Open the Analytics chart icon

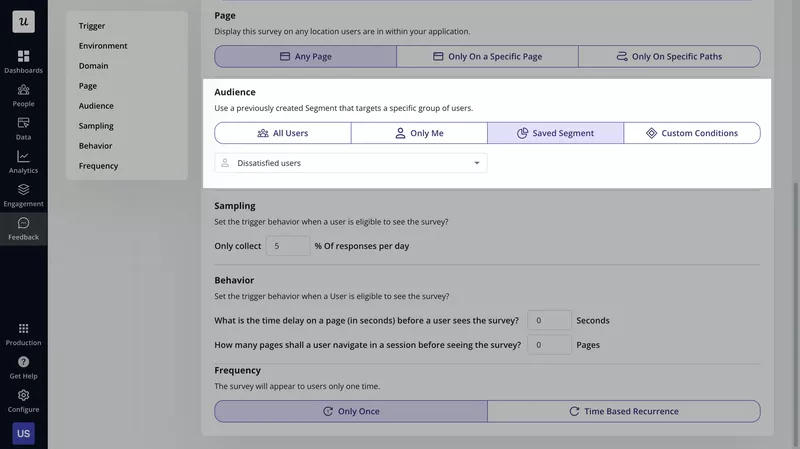pos(23,157)
